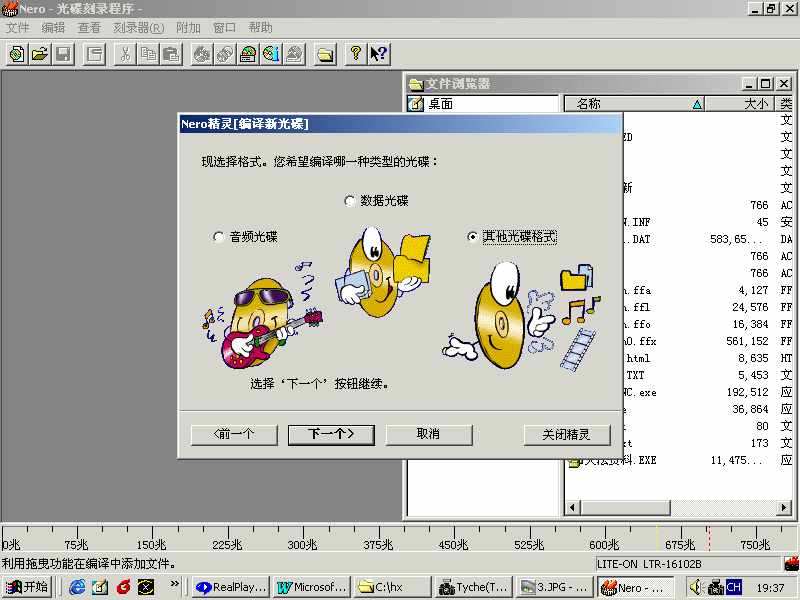Image resolution: width=800 pixels, height=600 pixels.
Task: Click the 关闭精灵 button
Action: pyautogui.click(x=566, y=434)
